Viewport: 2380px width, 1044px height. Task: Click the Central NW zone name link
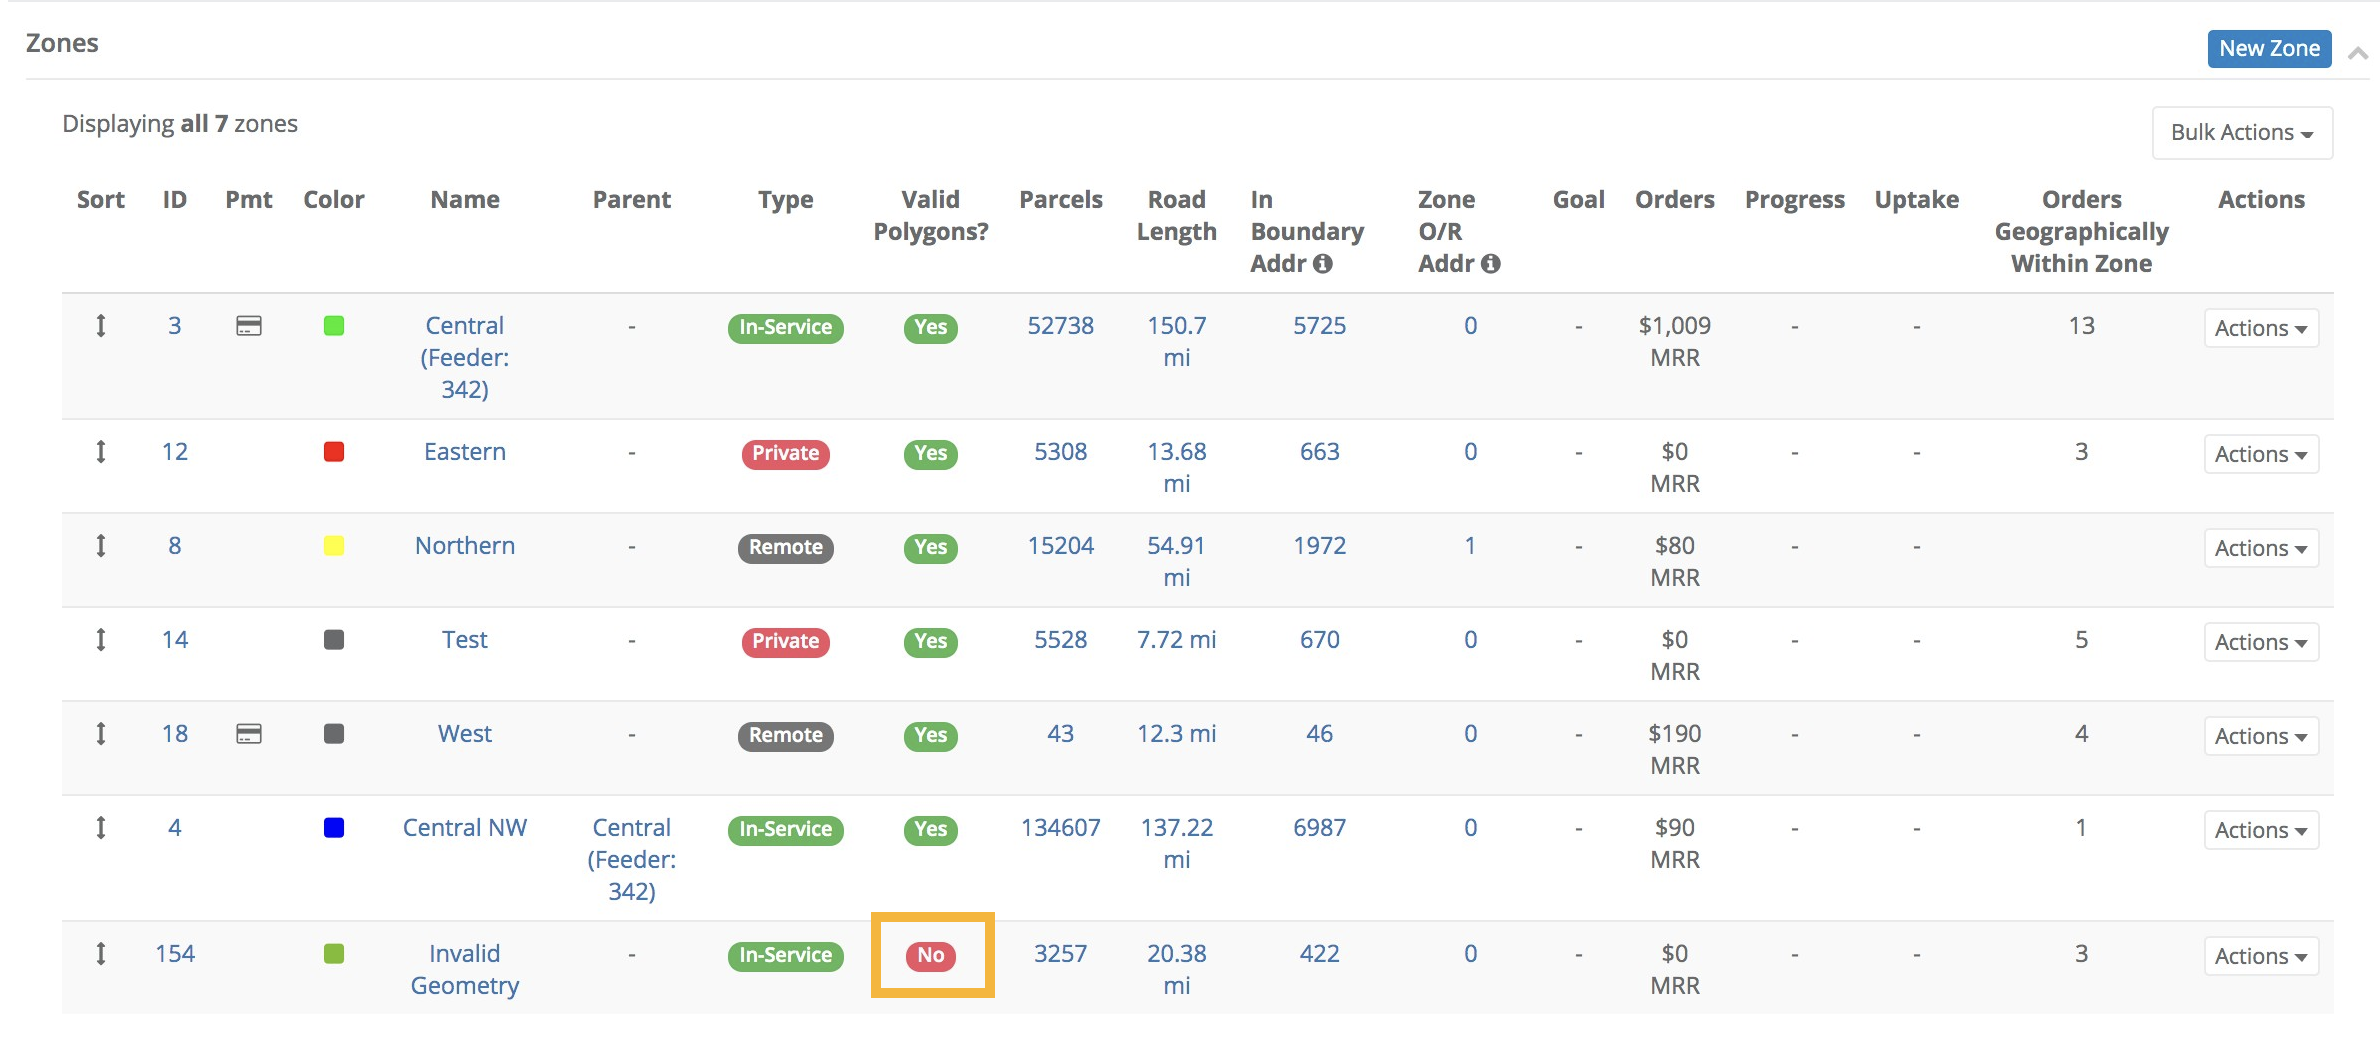[x=465, y=828]
